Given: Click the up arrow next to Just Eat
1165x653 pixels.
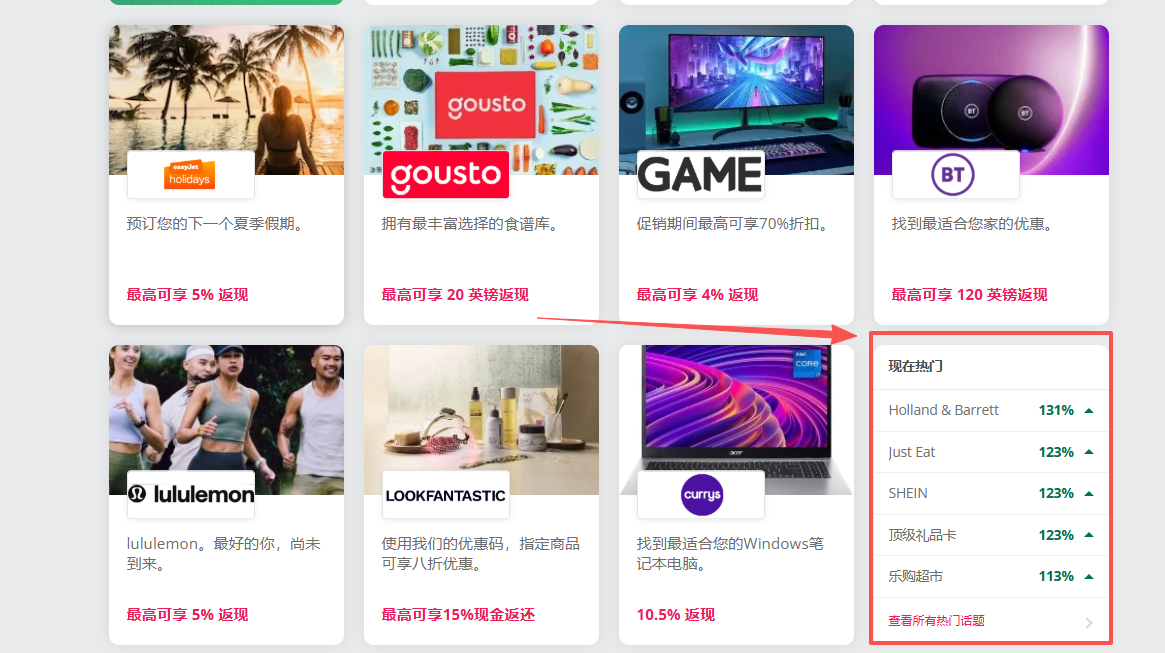Looking at the screenshot, I should click(1088, 452).
